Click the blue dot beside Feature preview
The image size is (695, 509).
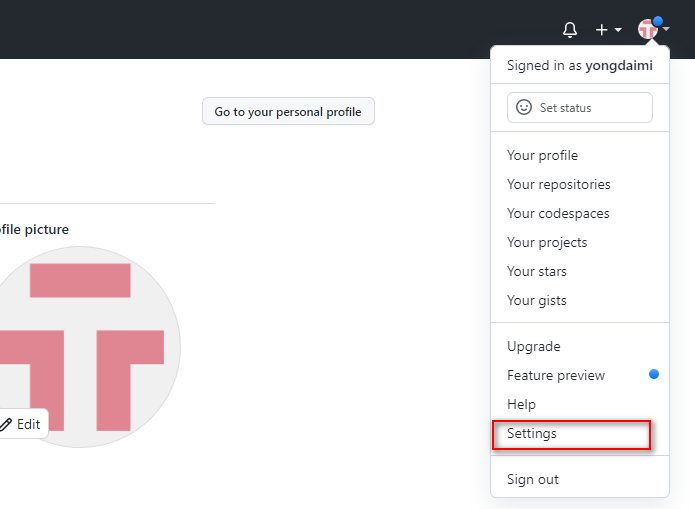[654, 374]
